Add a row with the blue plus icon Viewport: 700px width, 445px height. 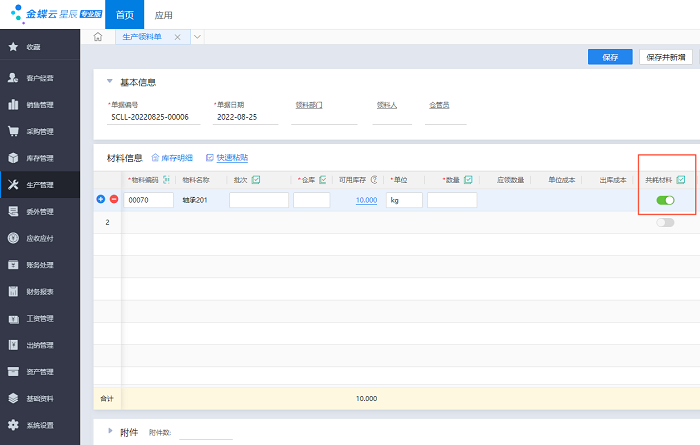[101, 200]
